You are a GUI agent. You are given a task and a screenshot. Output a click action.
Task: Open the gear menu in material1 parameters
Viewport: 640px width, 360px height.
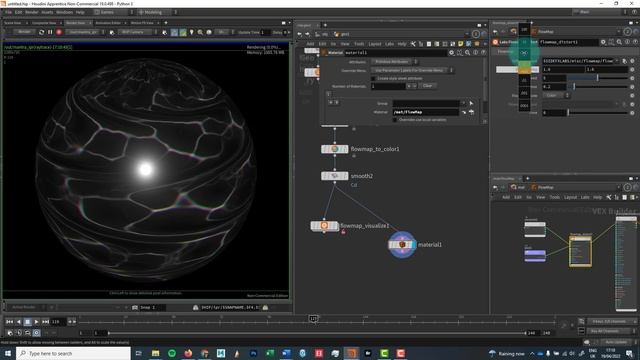tap(451, 53)
